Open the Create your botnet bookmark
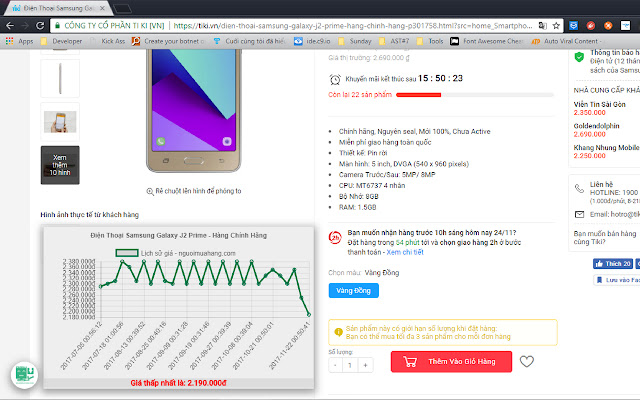This screenshot has width=640, height=400. (x=169, y=41)
